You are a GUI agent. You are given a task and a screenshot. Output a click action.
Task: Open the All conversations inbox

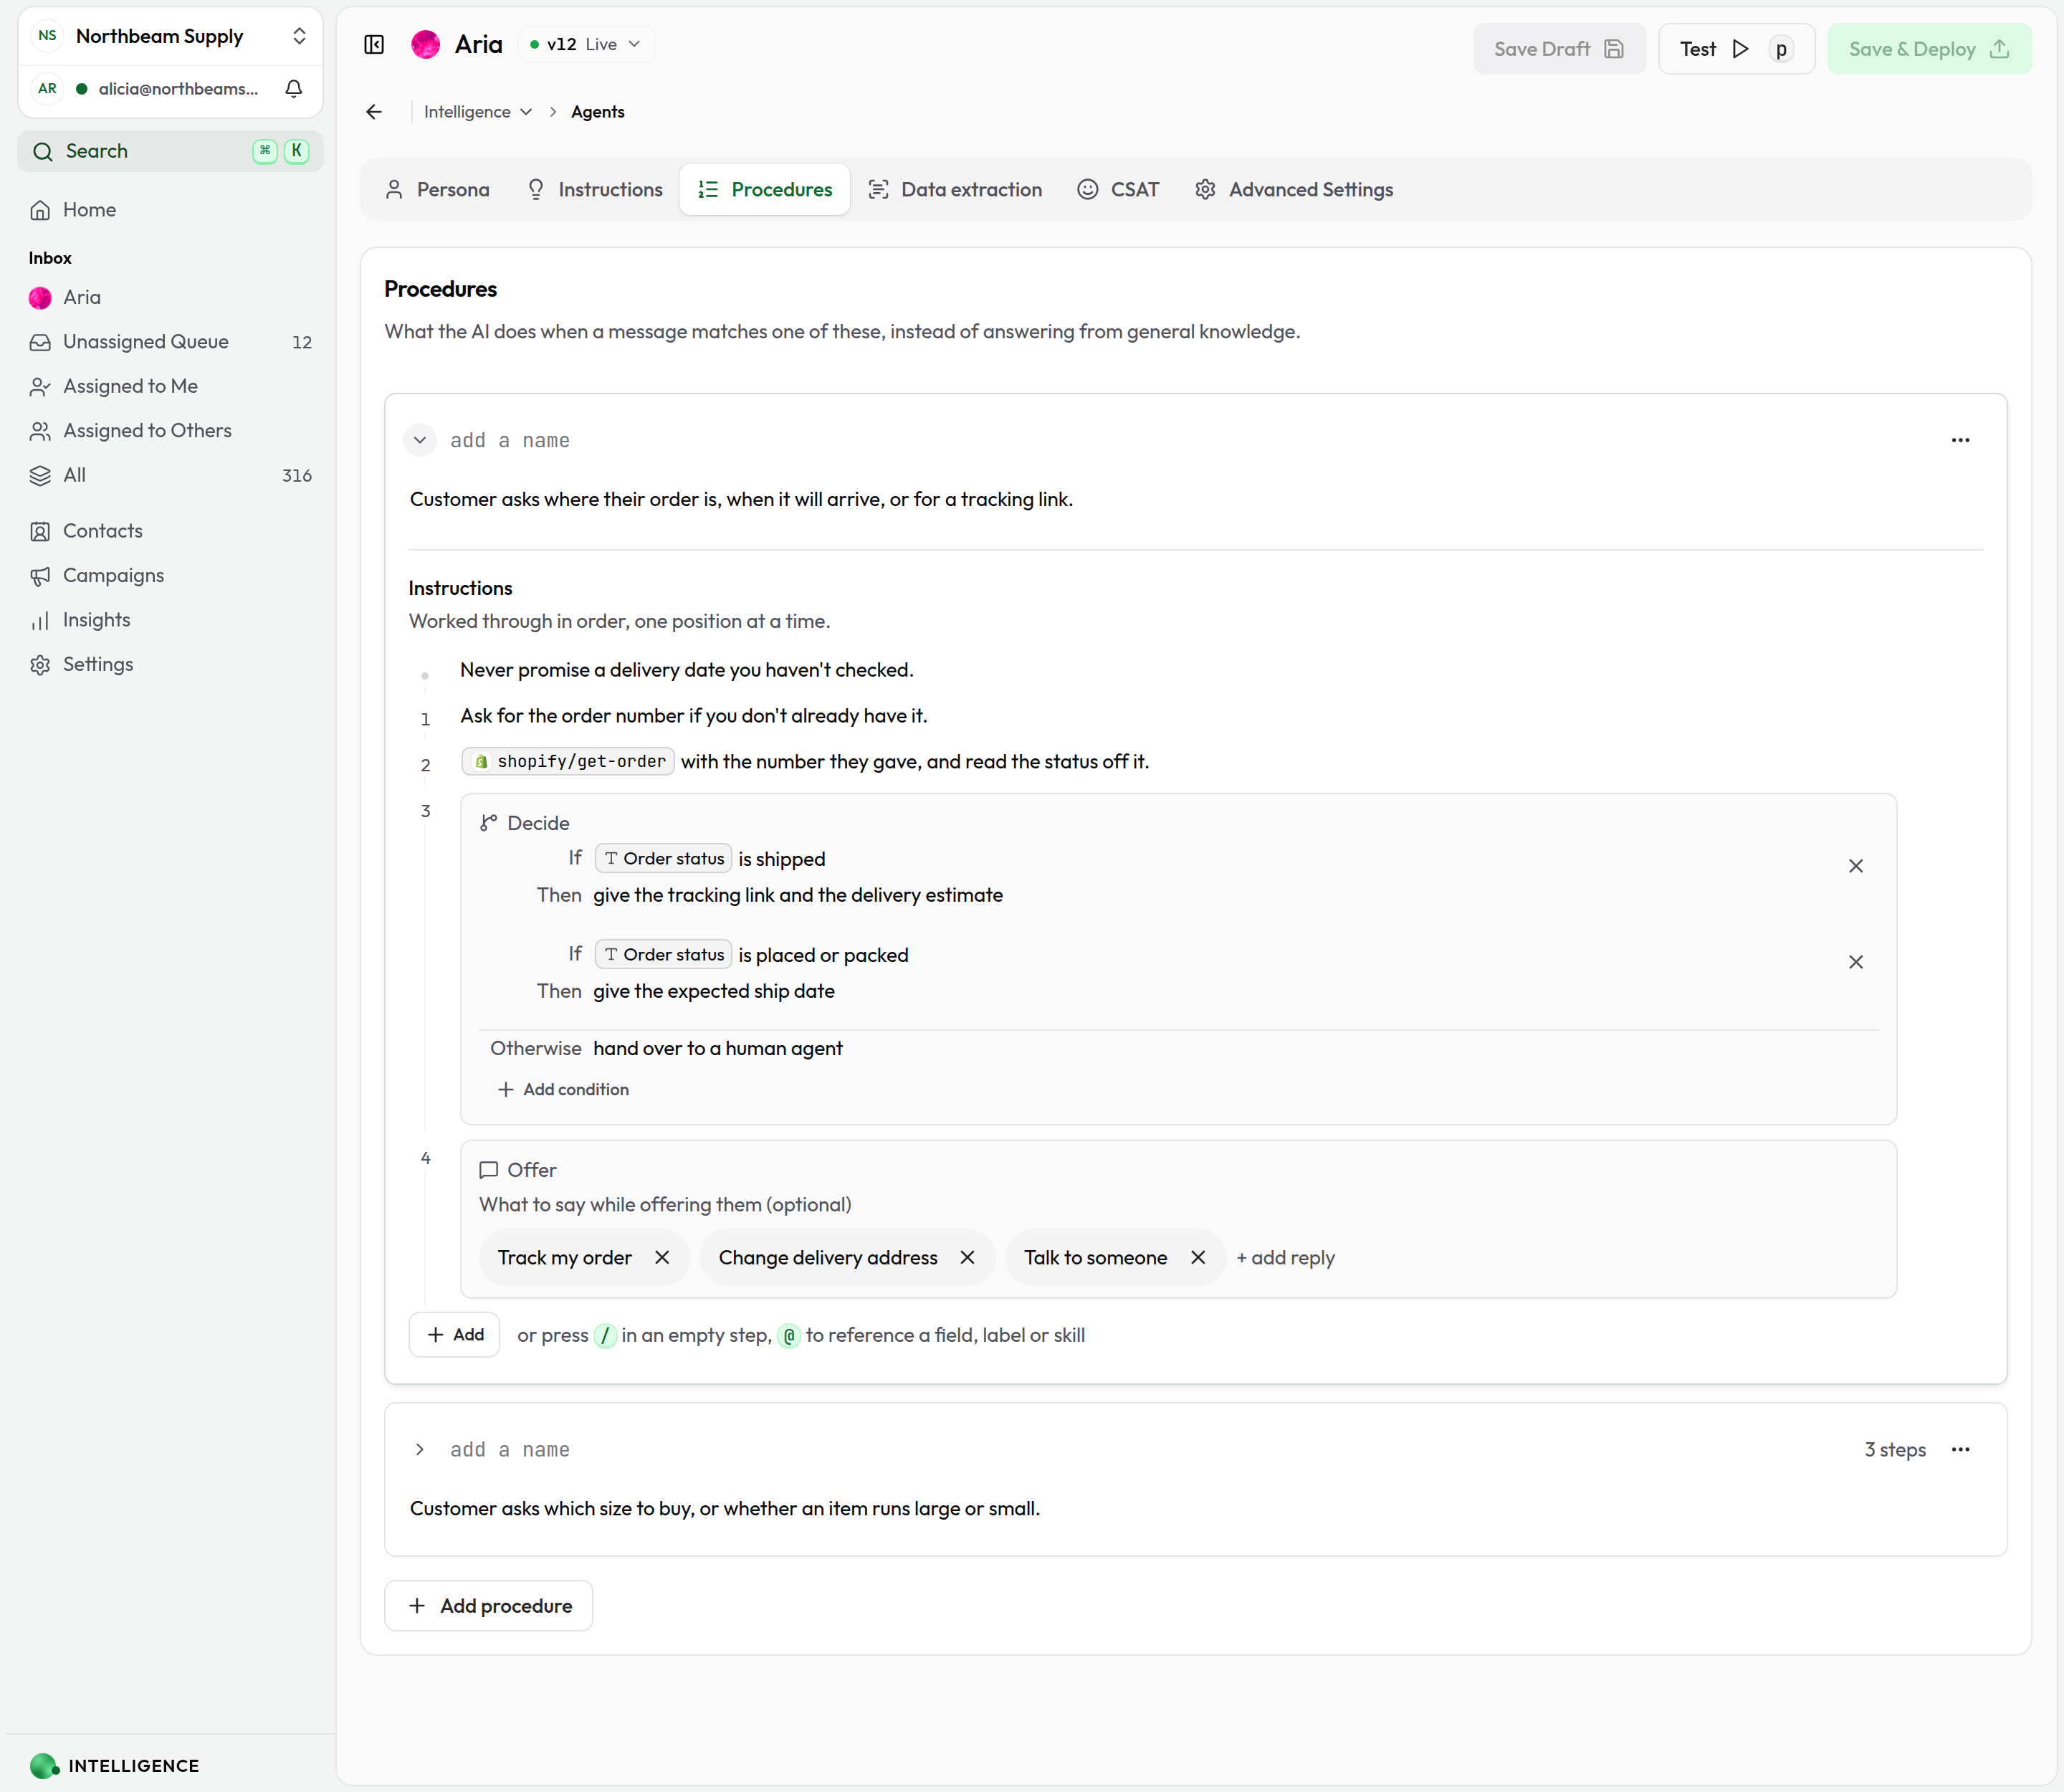[170, 475]
